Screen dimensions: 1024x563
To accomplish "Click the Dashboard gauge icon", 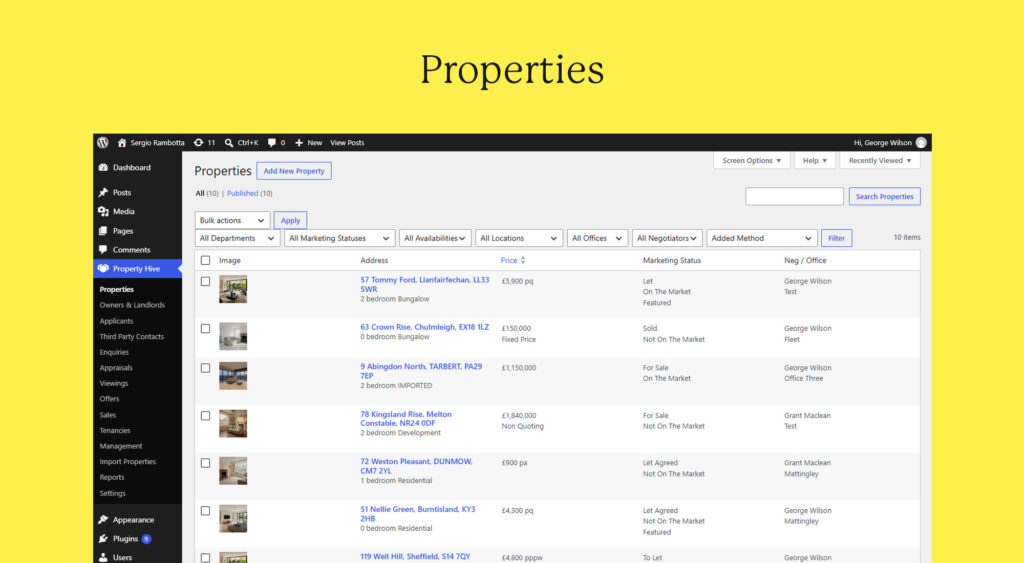I will point(103,167).
